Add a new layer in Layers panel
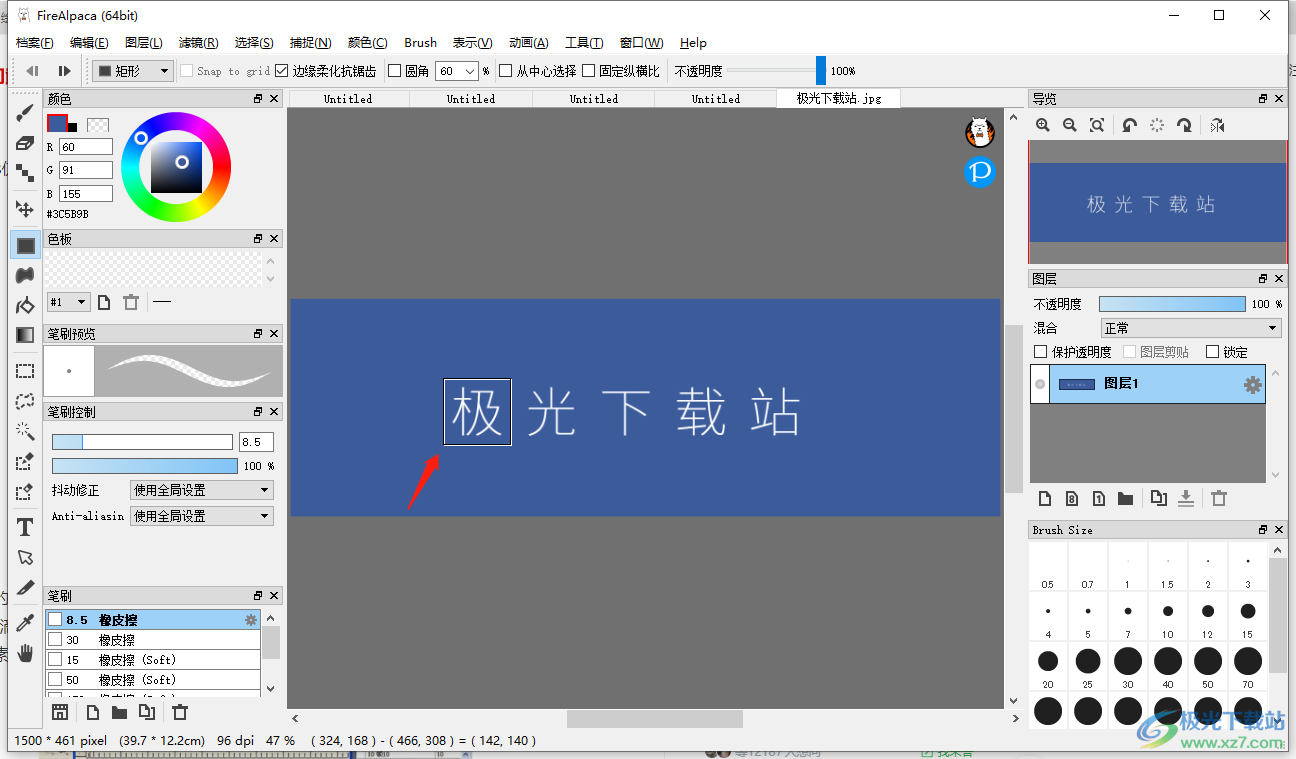The image size is (1296, 759). pyautogui.click(x=1045, y=498)
